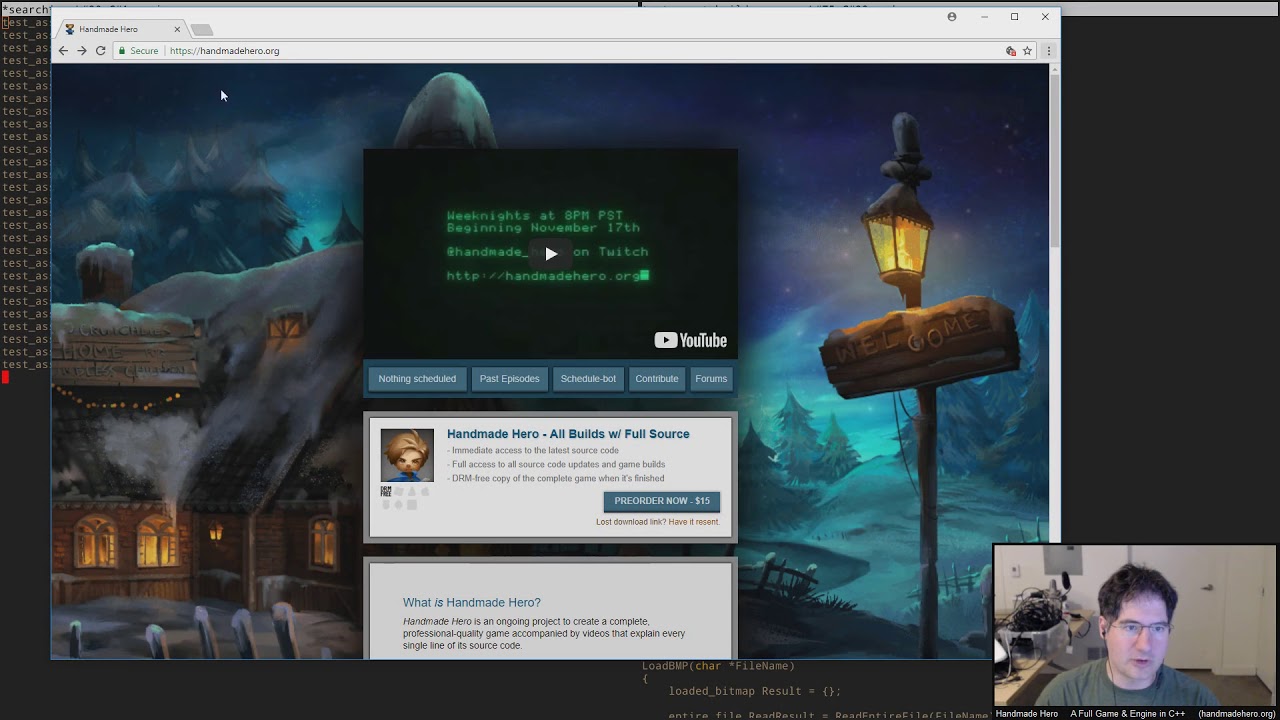Click the hero character avatar thumbnail
The height and width of the screenshot is (720, 1280).
407,456
